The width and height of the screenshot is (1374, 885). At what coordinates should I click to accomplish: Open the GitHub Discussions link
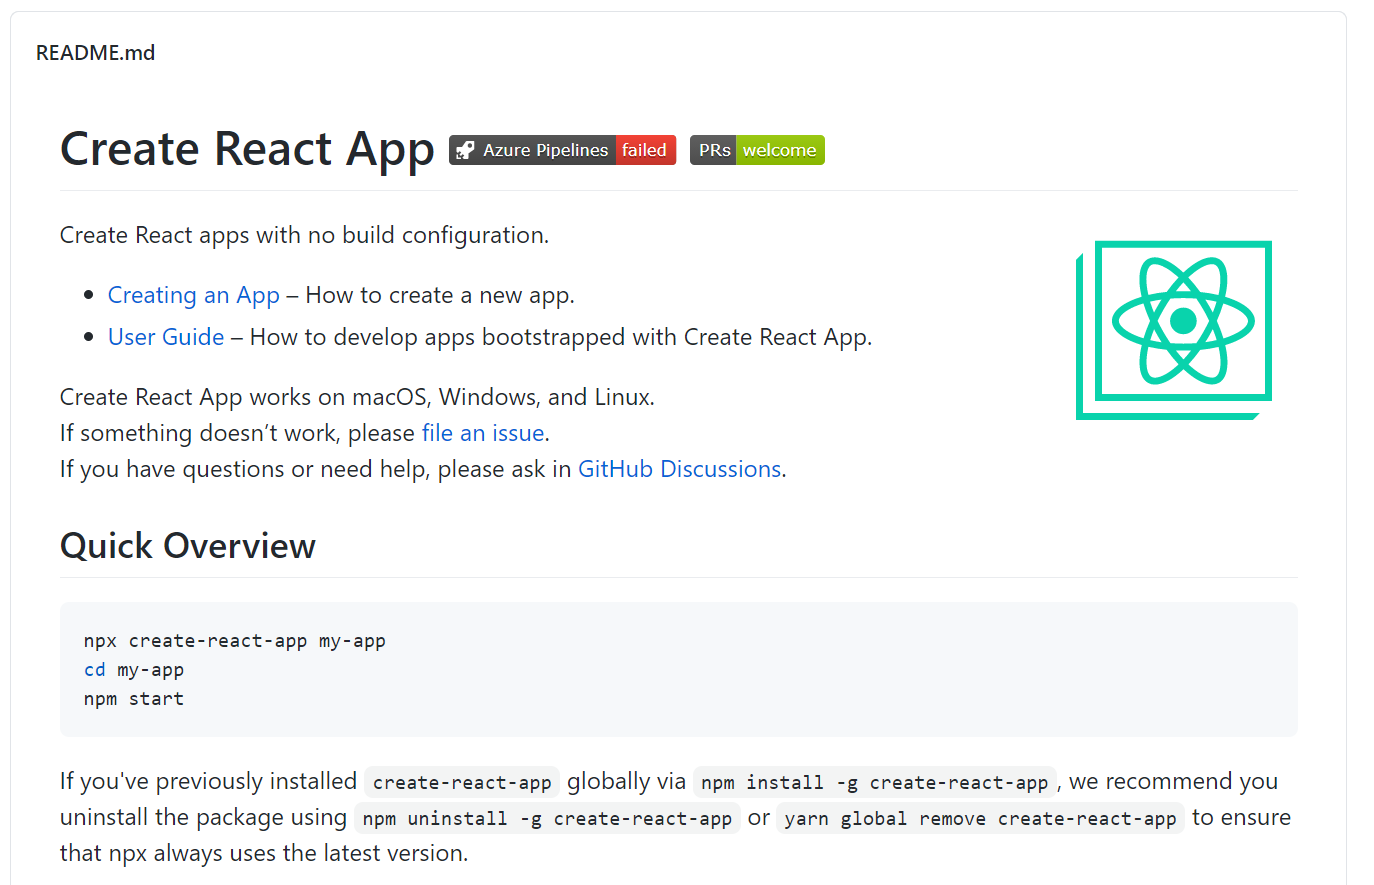[680, 469]
